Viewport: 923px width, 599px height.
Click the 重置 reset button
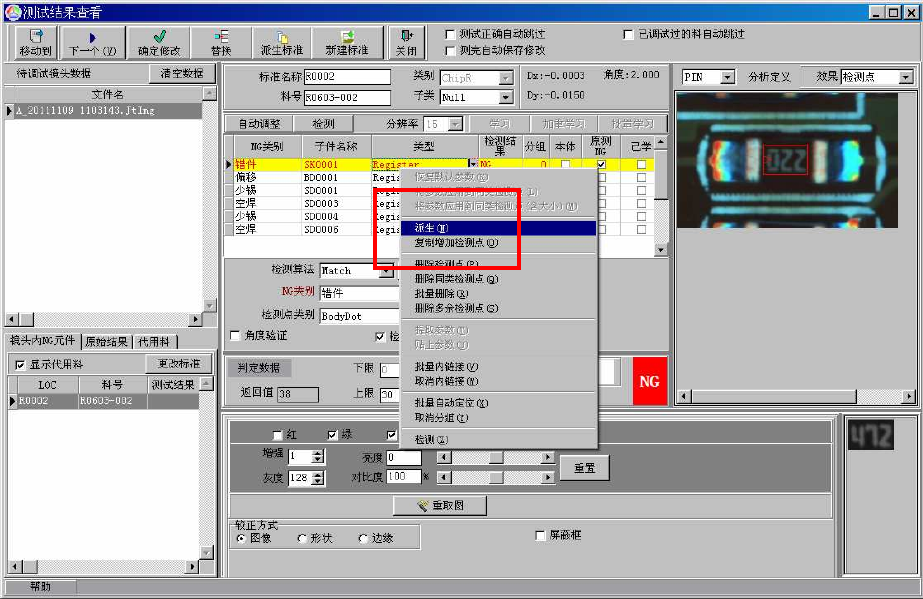click(585, 468)
